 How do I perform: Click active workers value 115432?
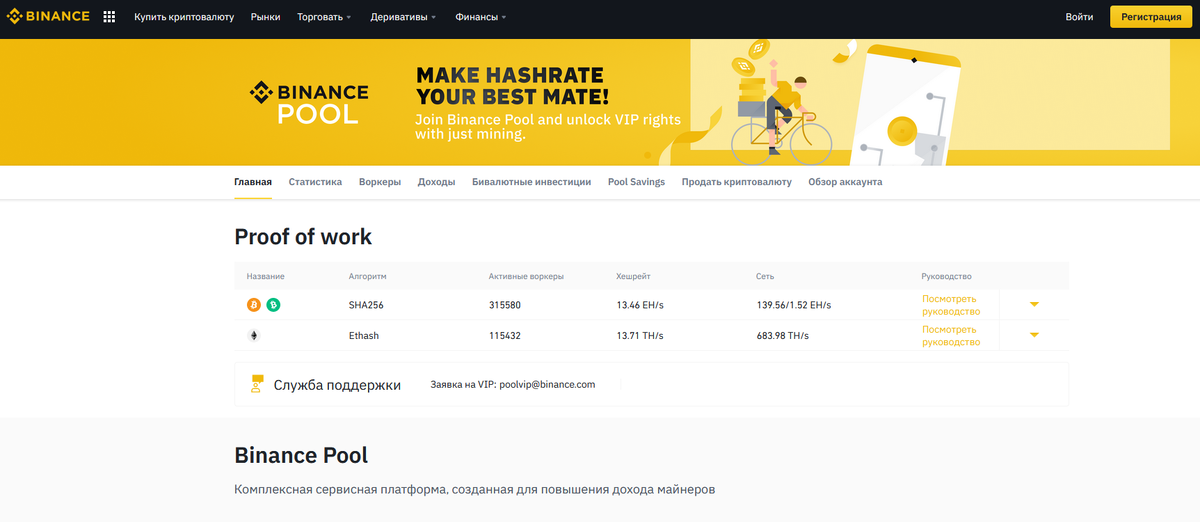click(x=505, y=335)
